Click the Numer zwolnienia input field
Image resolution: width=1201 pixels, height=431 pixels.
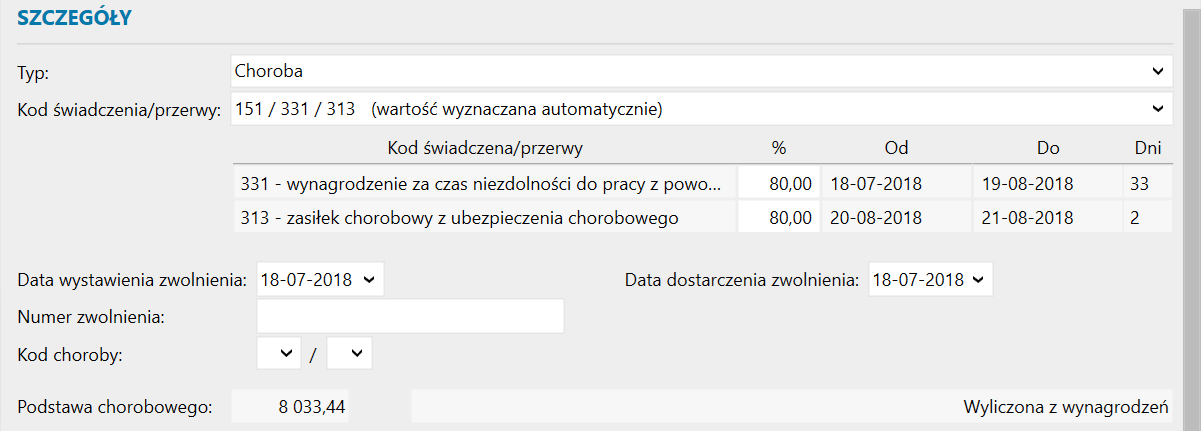(x=410, y=316)
